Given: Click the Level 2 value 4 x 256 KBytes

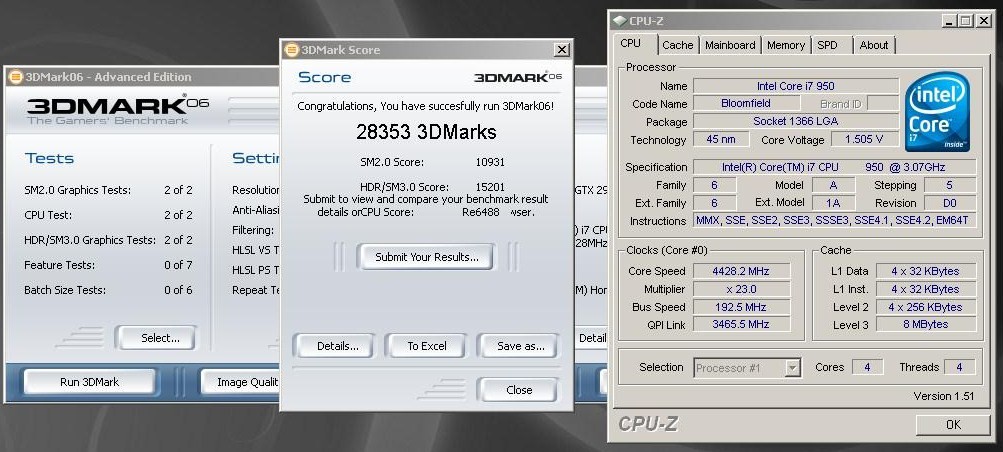Looking at the screenshot, I should 926,307.
